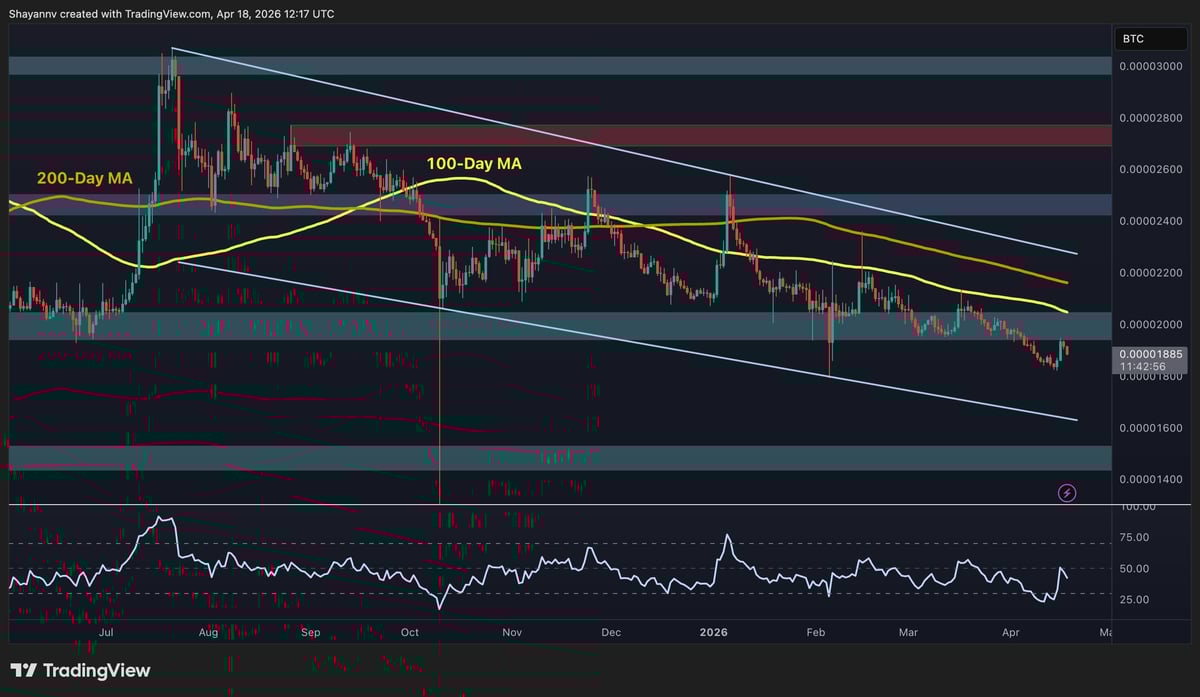Click the 0.00001600 price axis label

1152,428
